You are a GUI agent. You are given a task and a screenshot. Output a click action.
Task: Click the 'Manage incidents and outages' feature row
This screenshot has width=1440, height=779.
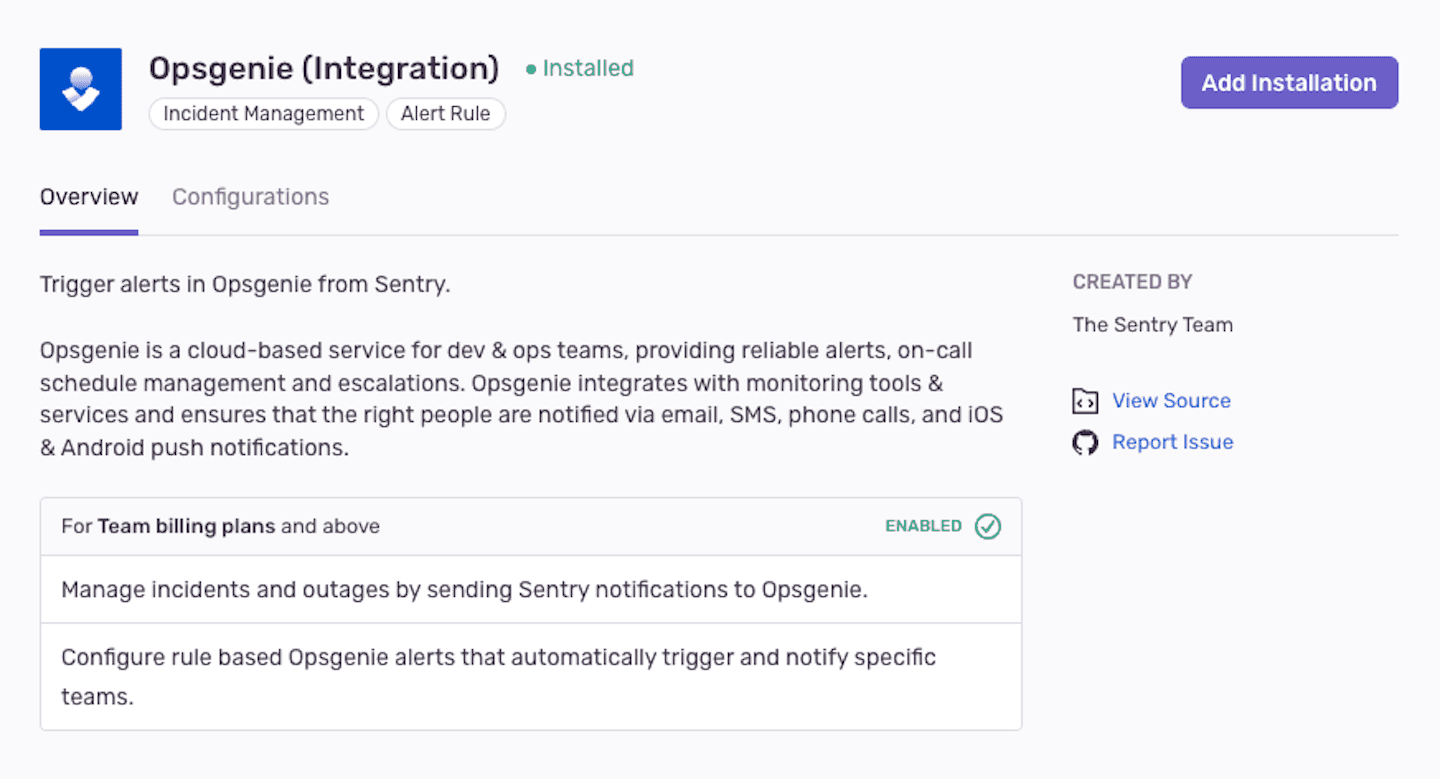tap(464, 590)
